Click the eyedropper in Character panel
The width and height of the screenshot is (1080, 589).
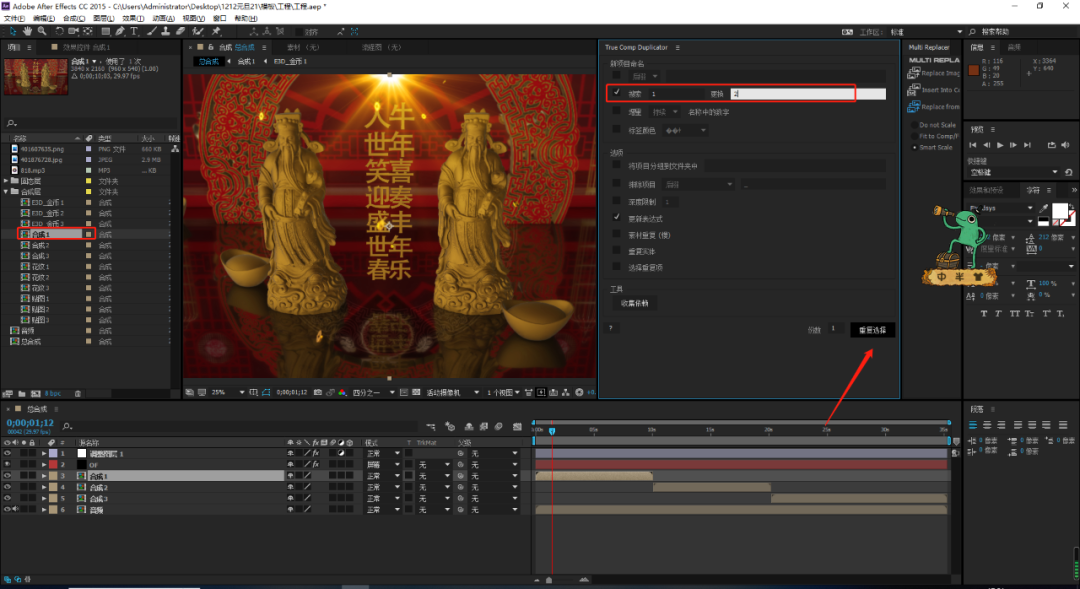[1043, 208]
